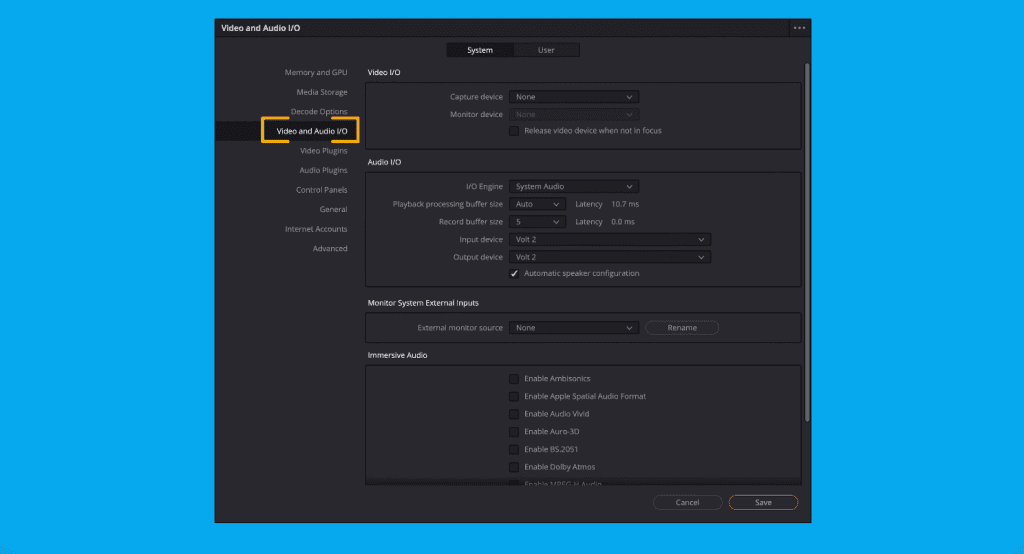The width and height of the screenshot is (1024, 554).
Task: Open the I/O Engine dropdown
Action: click(574, 187)
